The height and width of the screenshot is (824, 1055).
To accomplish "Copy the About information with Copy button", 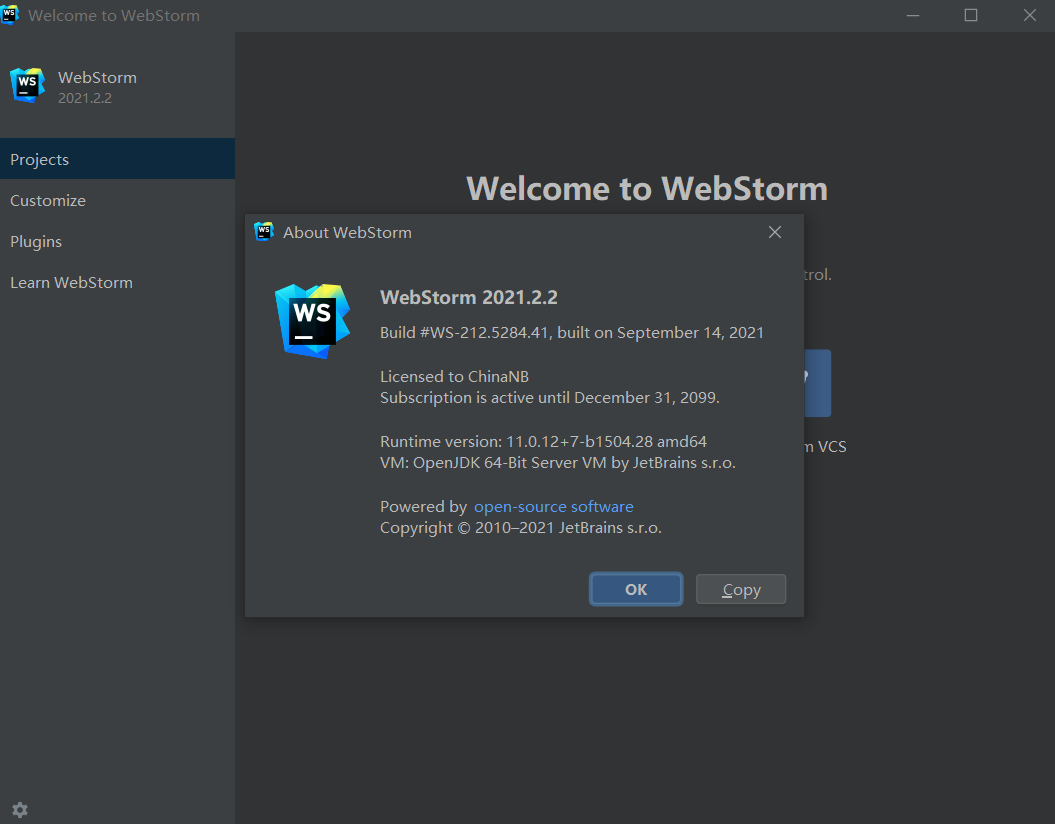I will [x=741, y=589].
